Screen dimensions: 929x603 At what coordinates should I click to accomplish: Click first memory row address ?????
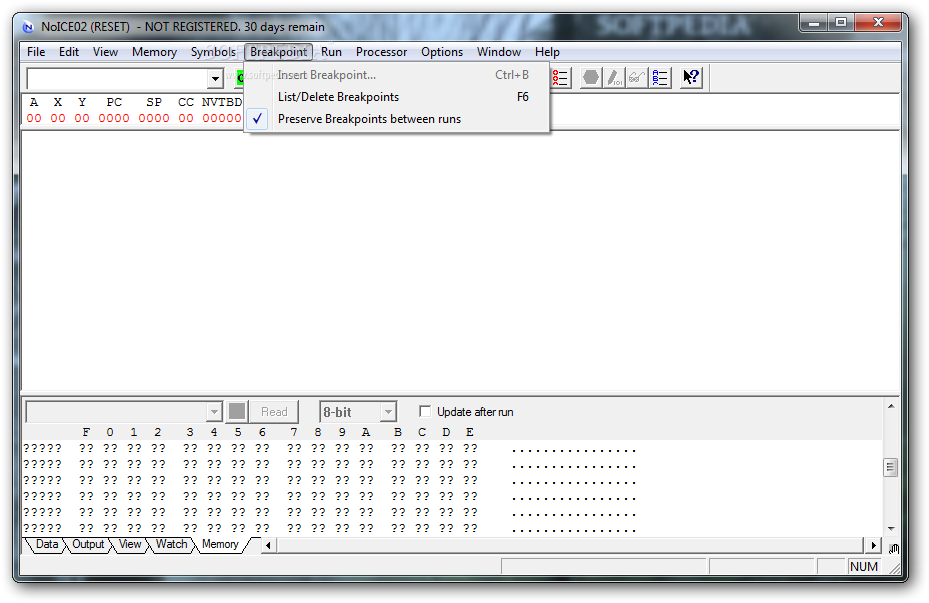pos(43,448)
